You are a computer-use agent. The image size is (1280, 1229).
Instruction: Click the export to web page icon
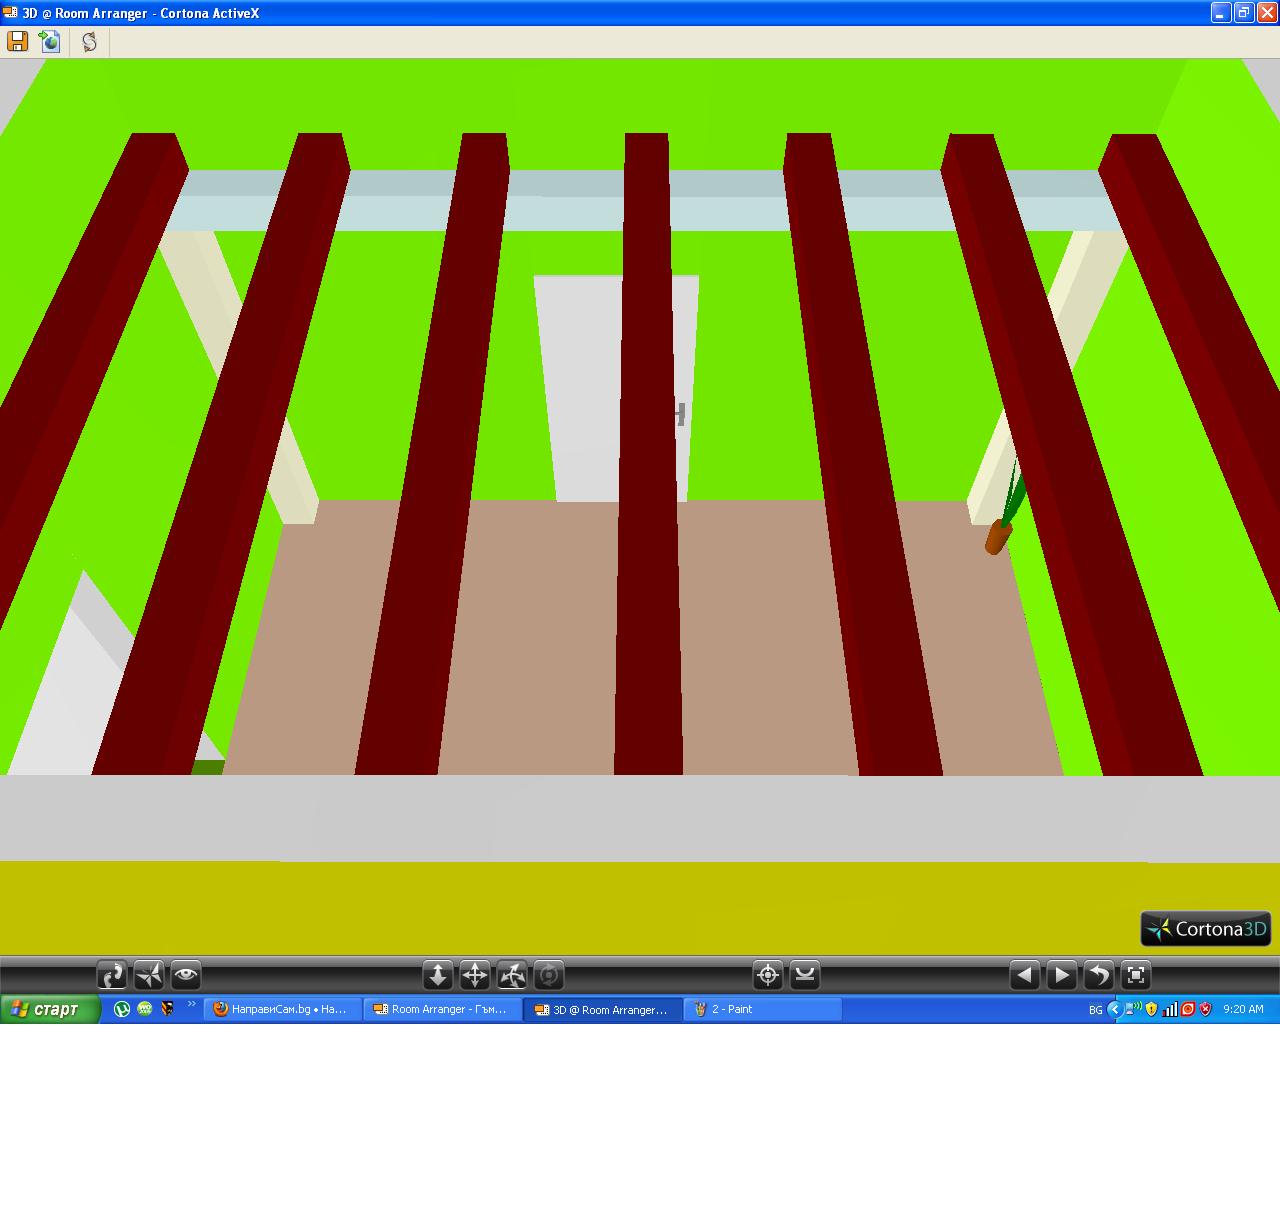[x=50, y=41]
